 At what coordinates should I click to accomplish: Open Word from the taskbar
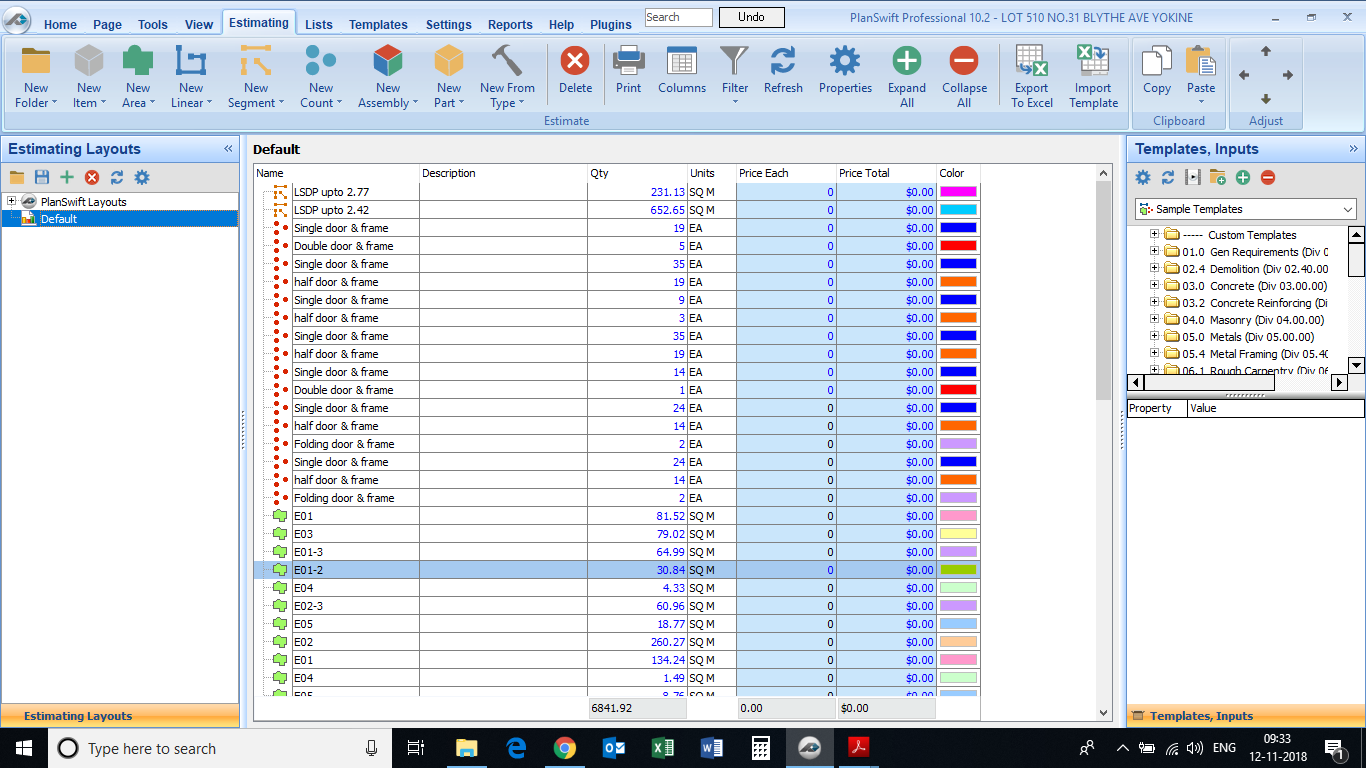(x=711, y=748)
